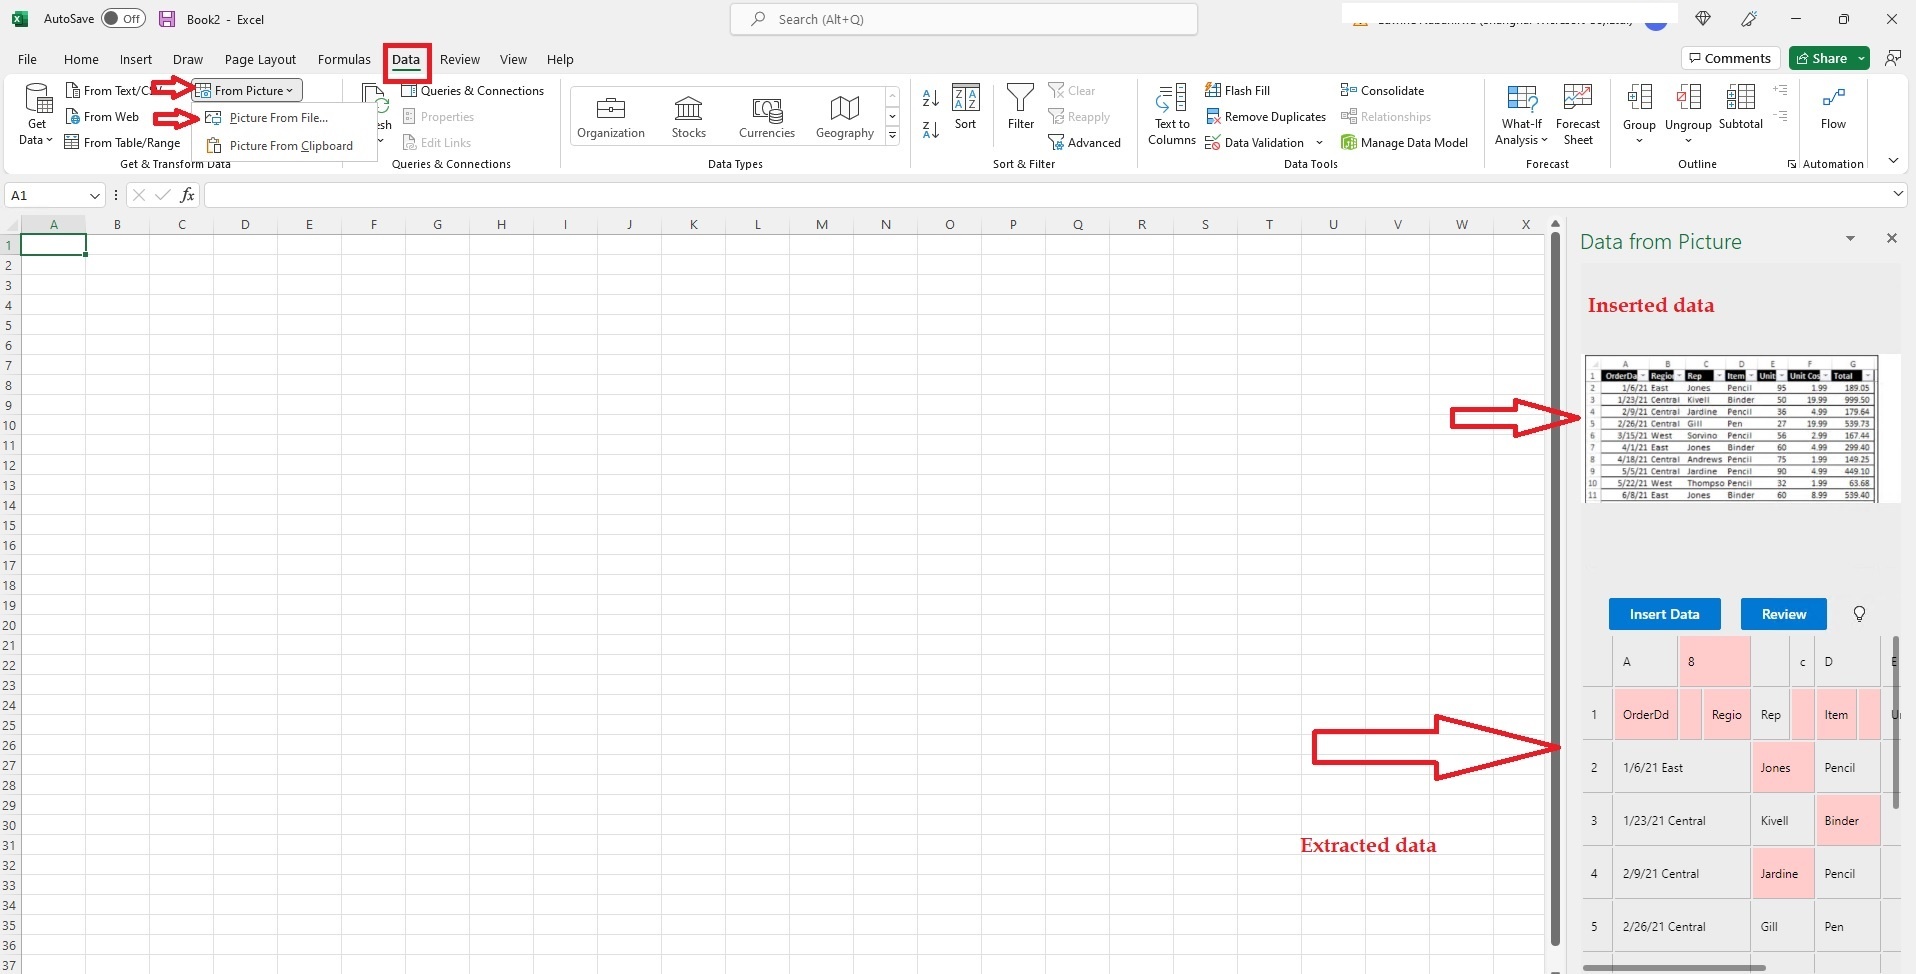
Task: Open the Forecast Sheet tool
Action: 1578,110
